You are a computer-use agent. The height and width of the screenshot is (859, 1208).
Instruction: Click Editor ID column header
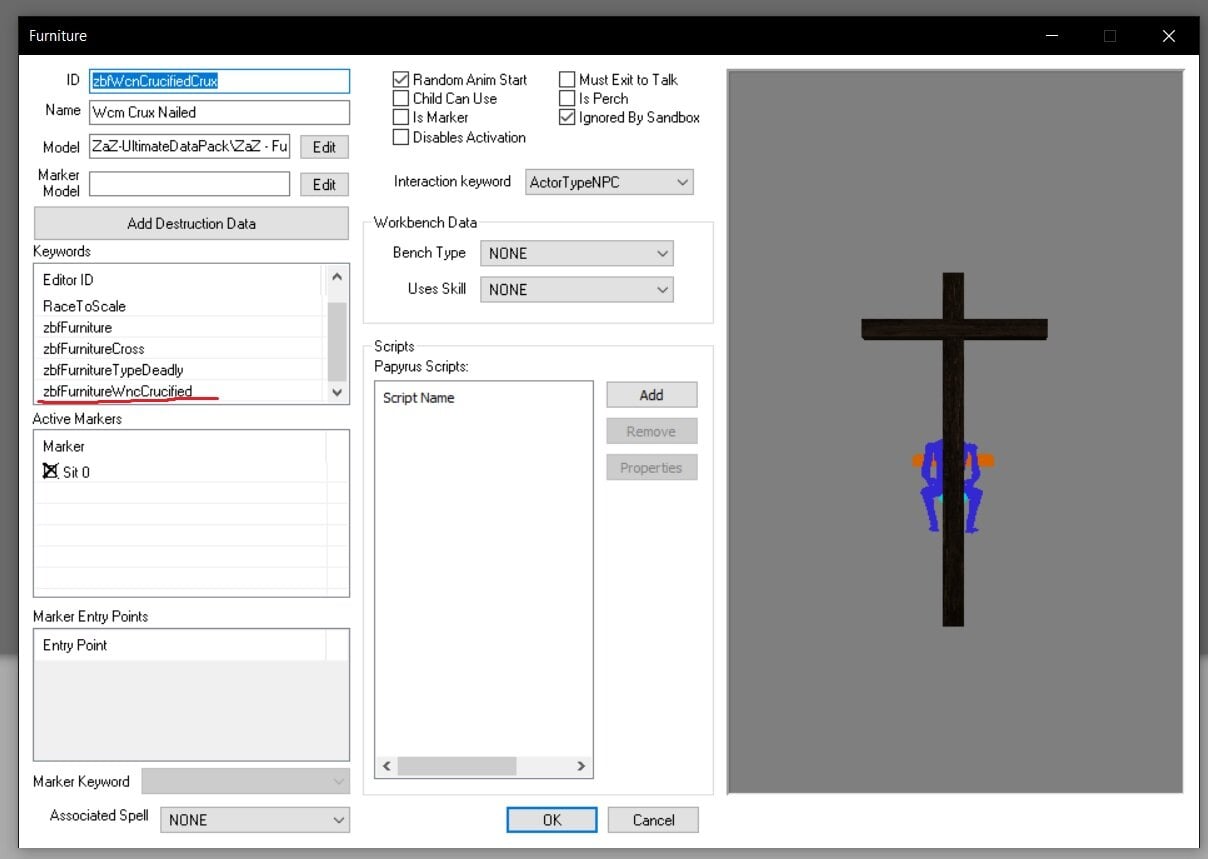point(180,280)
